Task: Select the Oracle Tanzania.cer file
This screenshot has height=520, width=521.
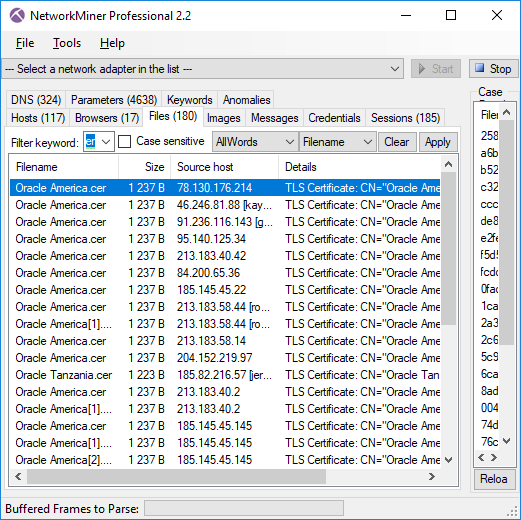Action: coord(225,375)
